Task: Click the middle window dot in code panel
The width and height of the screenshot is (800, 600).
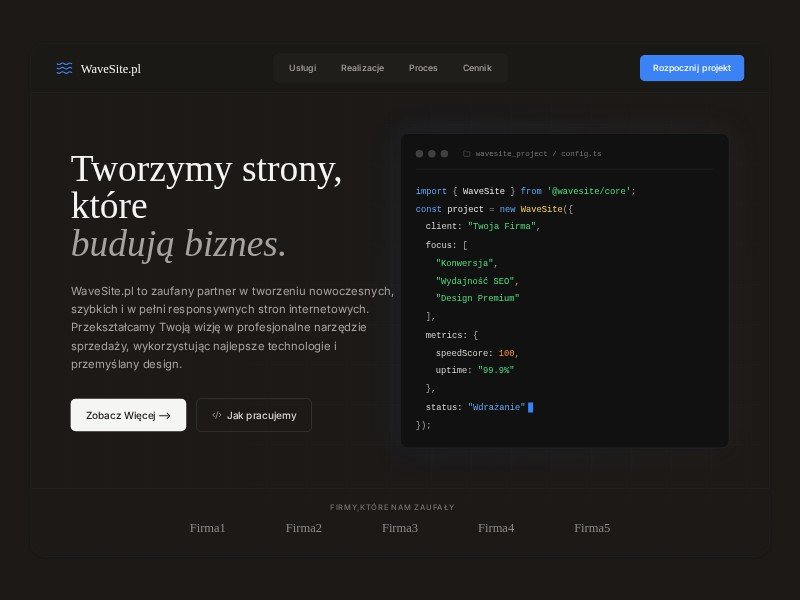Action: coord(432,153)
